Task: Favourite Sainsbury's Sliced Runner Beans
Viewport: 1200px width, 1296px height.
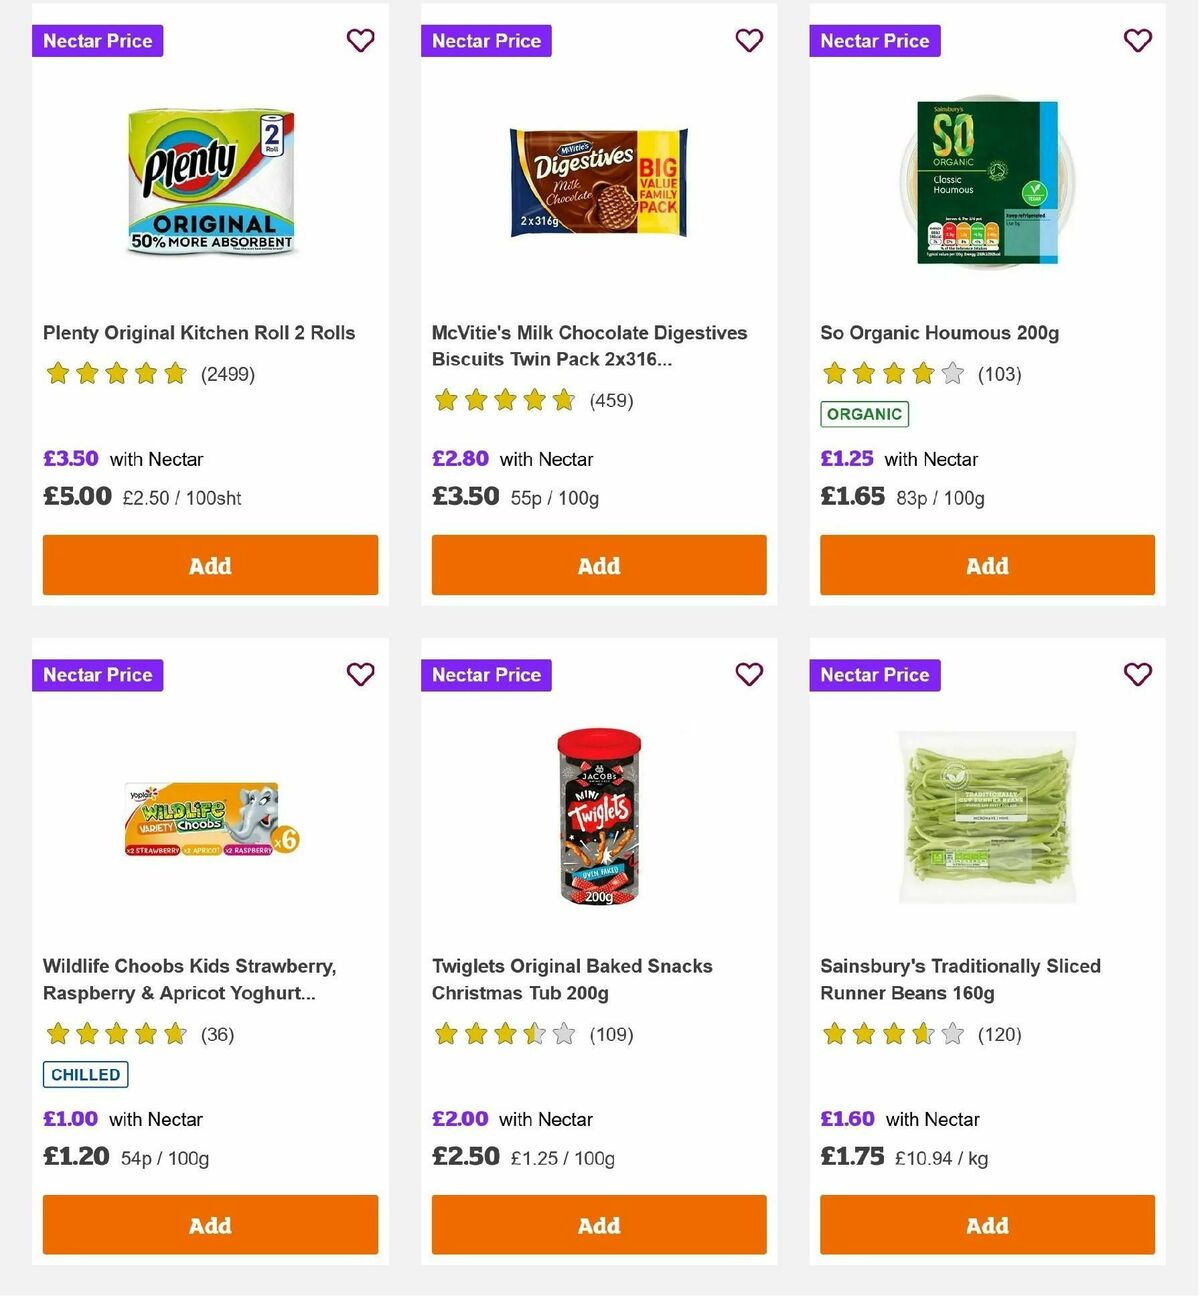Action: point(1138,675)
